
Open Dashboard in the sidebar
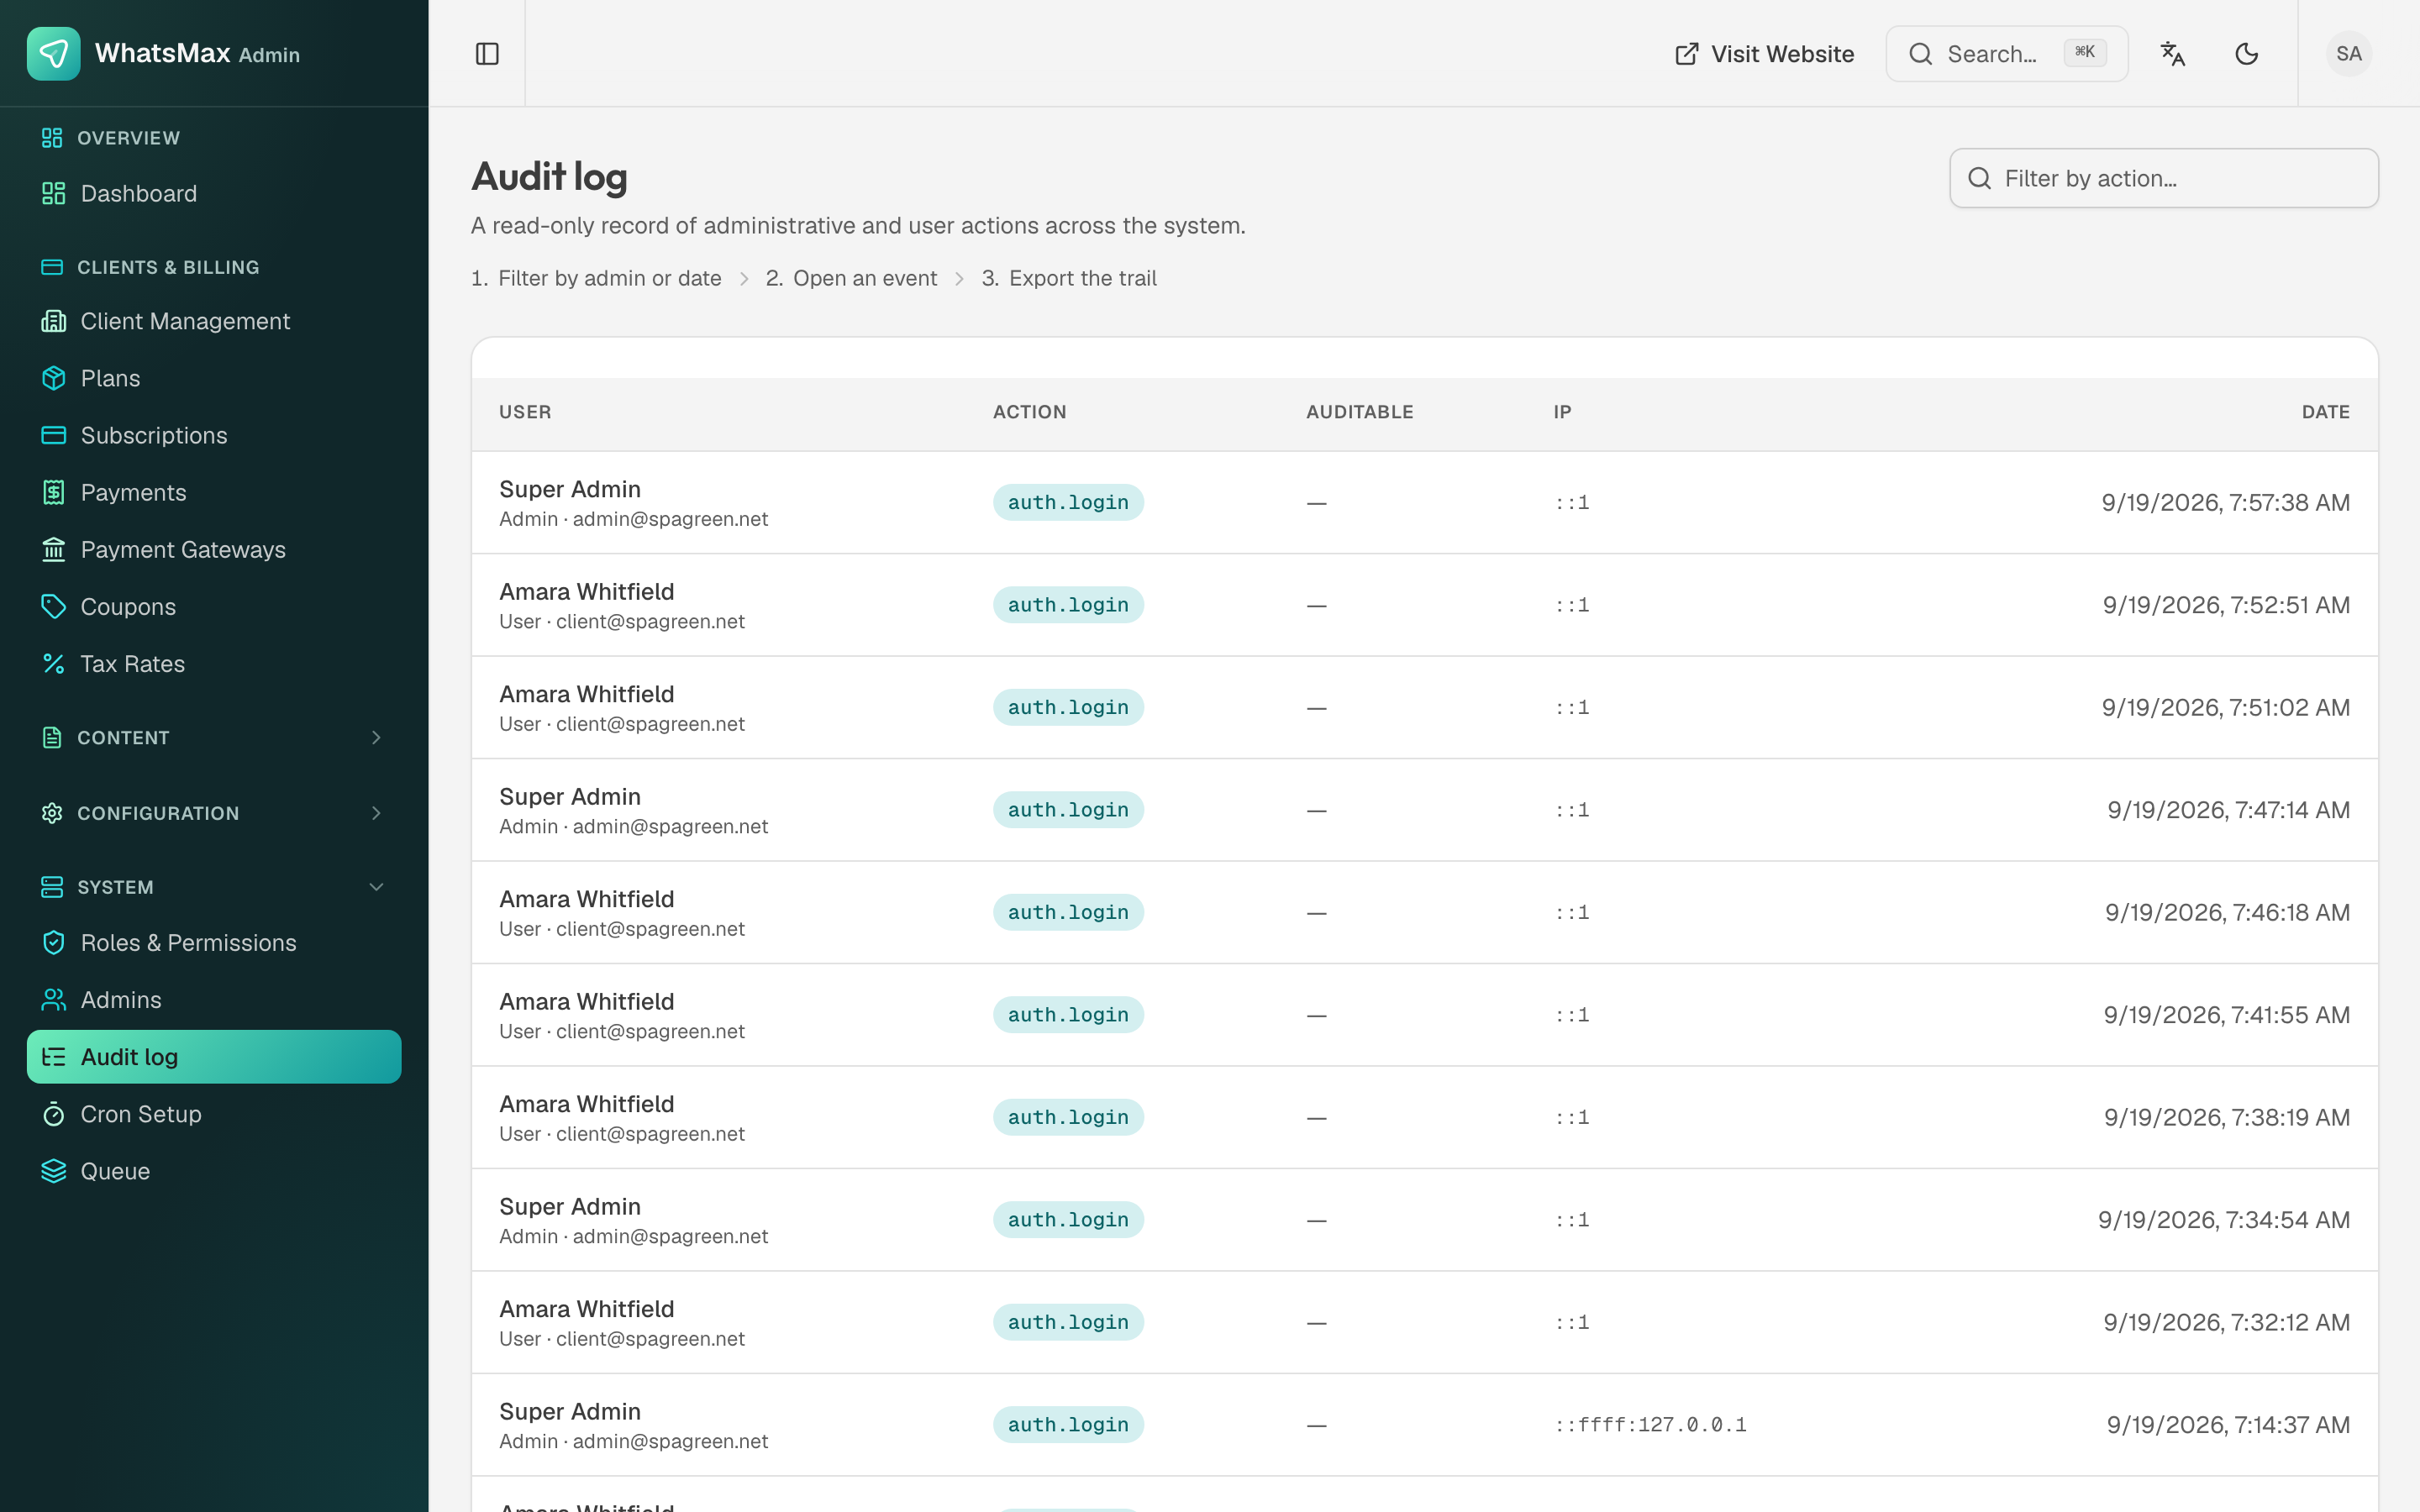(x=214, y=193)
